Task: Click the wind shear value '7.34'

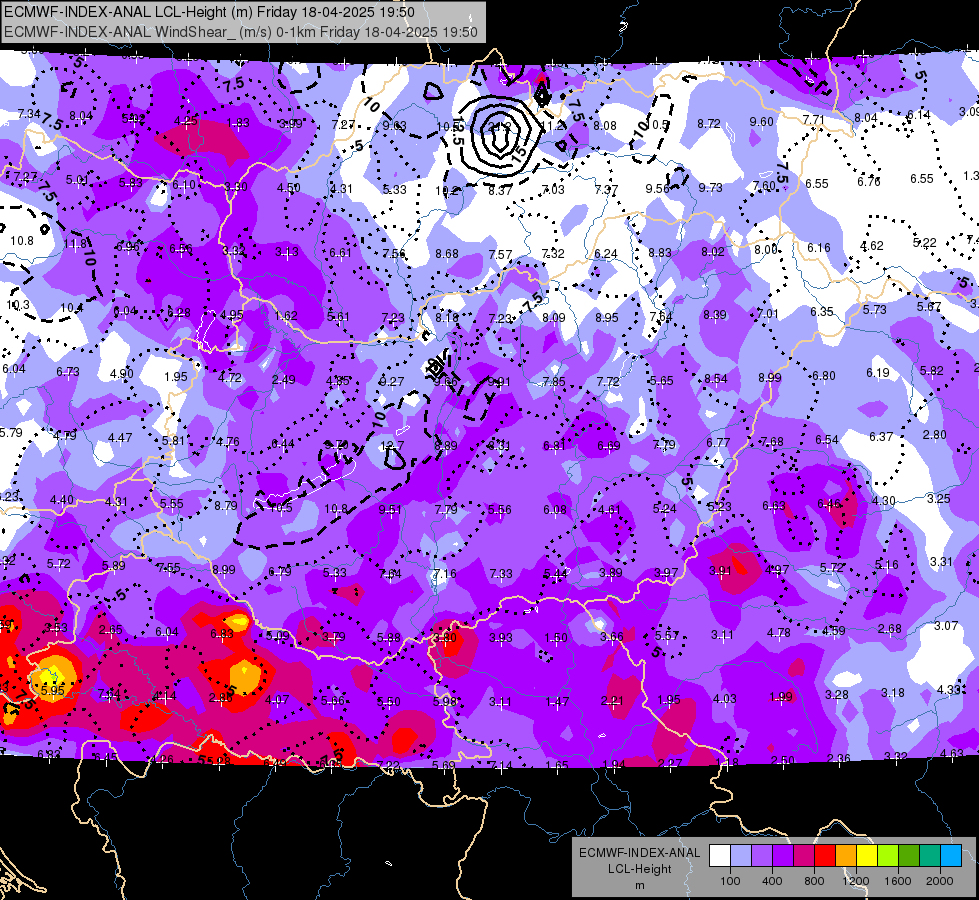Action: pyautogui.click(x=29, y=114)
